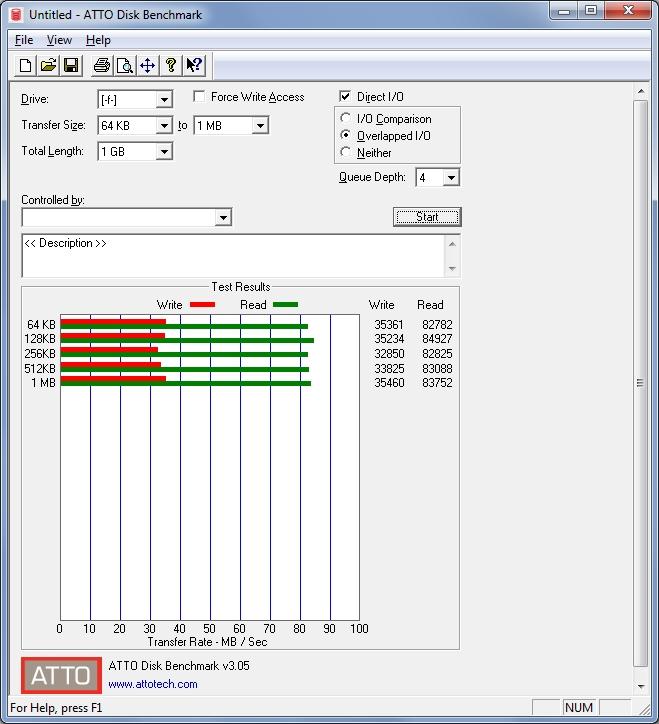Click the Start benchmark button
The image size is (659, 724).
pyautogui.click(x=427, y=217)
